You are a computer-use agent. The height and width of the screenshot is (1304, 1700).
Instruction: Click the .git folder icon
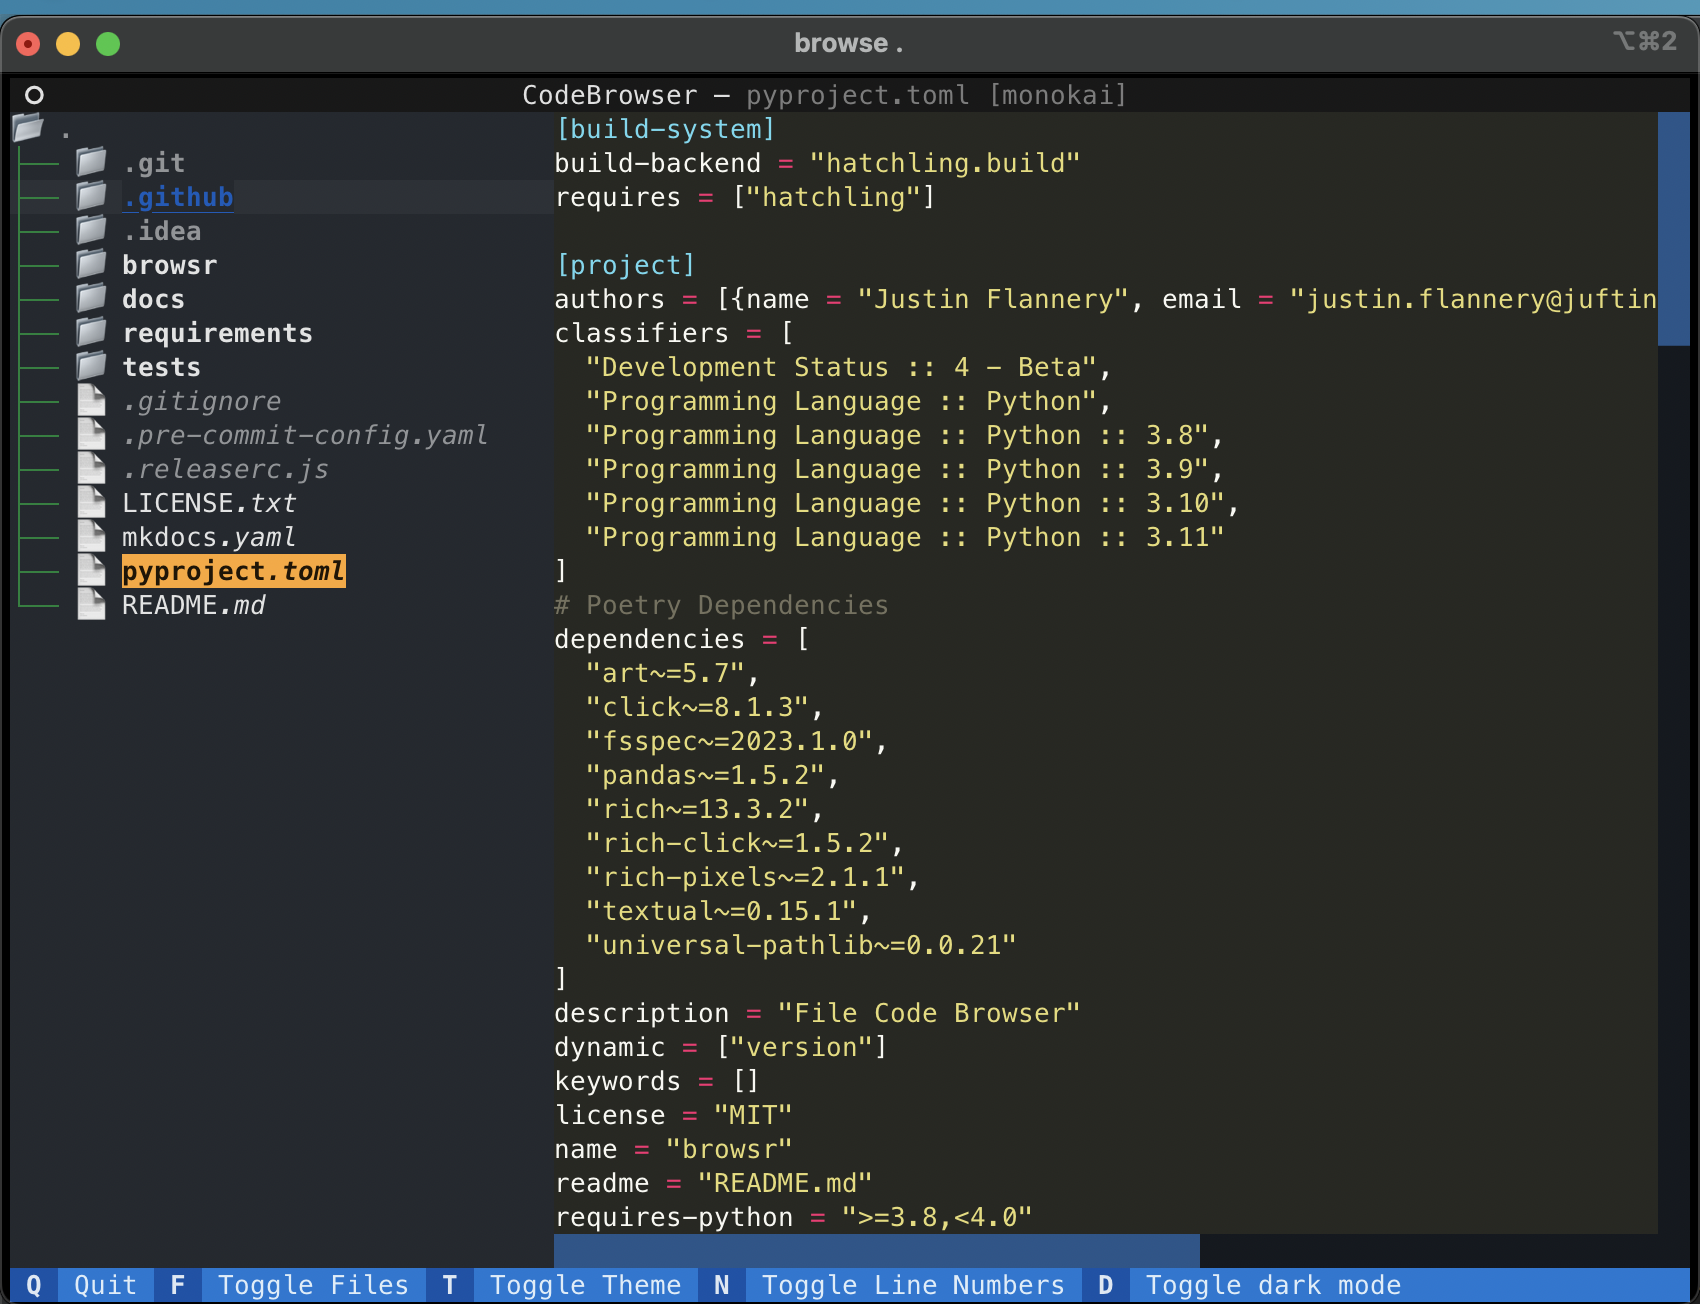click(91, 162)
